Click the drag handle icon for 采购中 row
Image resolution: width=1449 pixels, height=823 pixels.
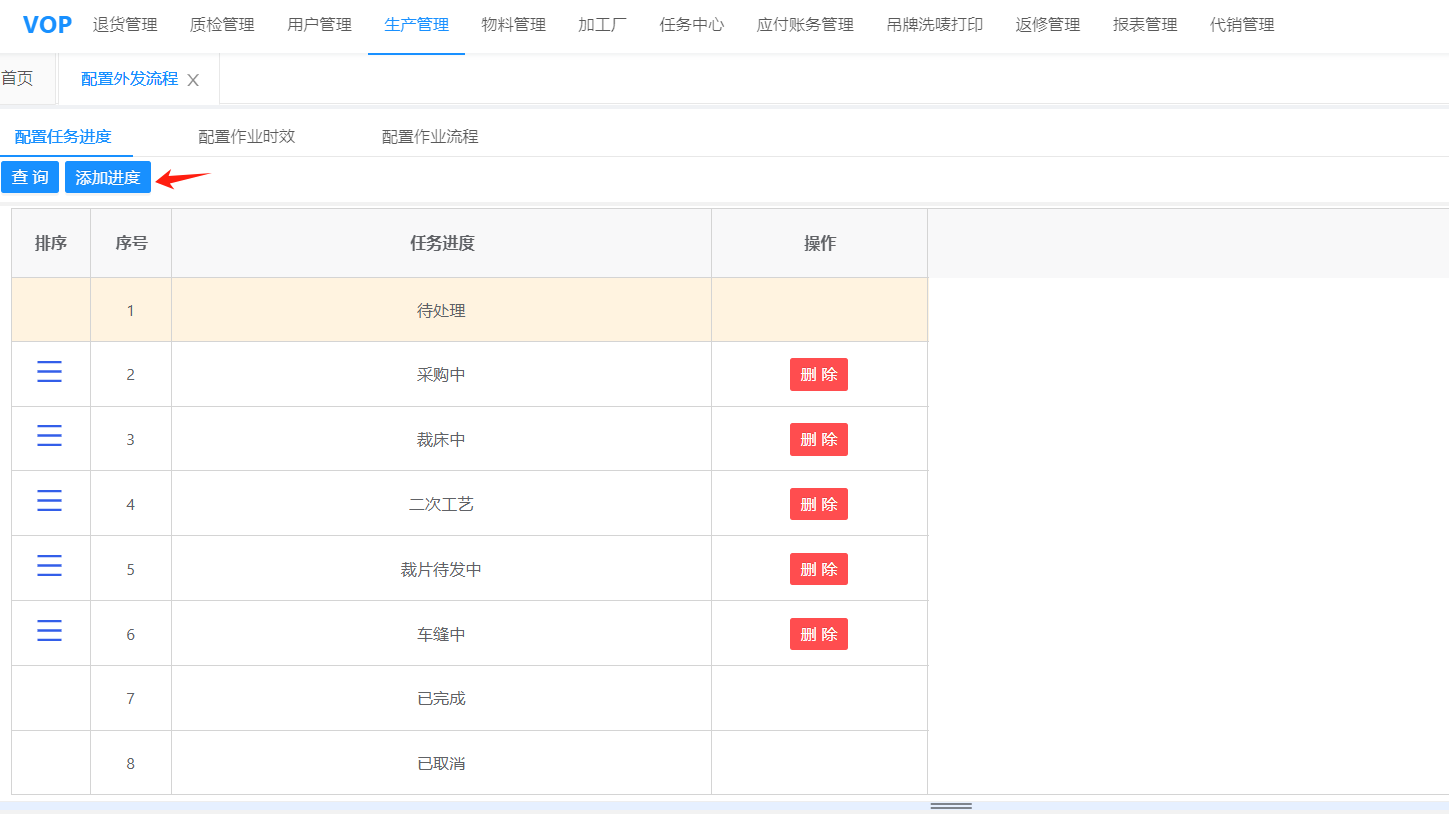coord(49,373)
